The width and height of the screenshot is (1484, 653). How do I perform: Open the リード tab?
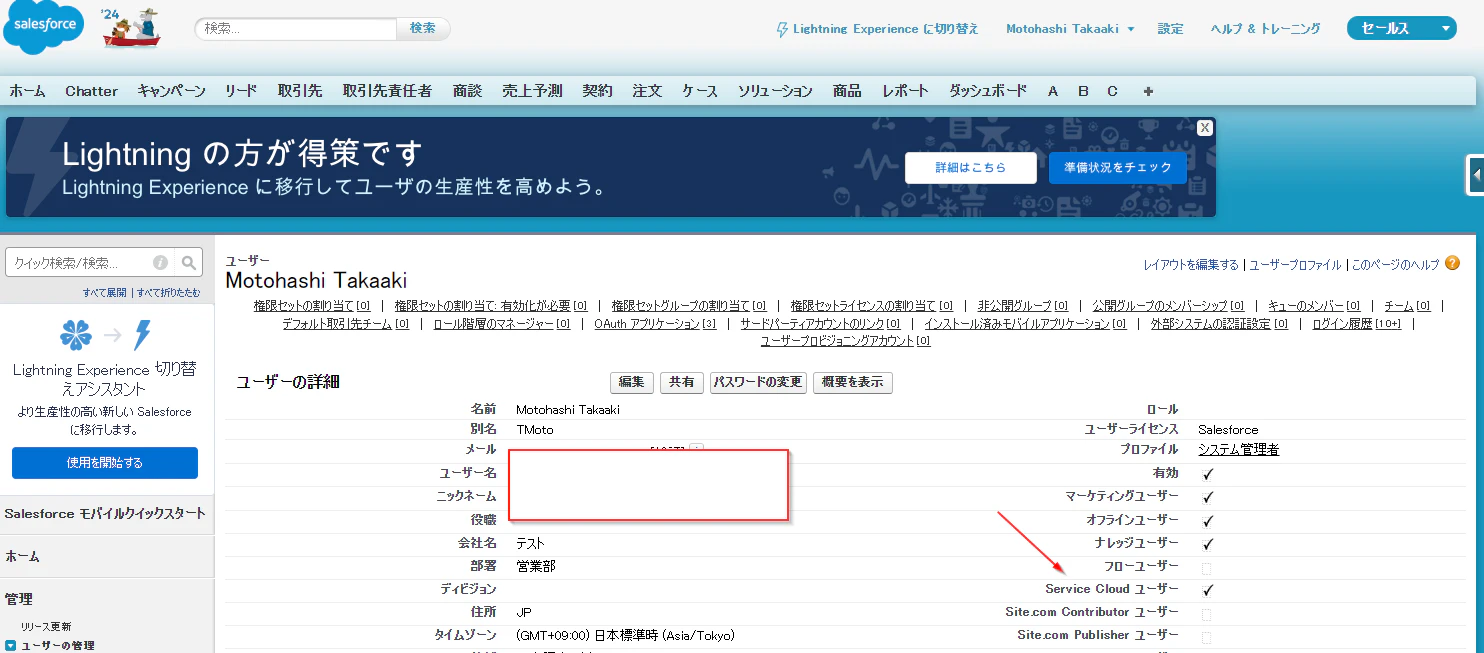[241, 91]
